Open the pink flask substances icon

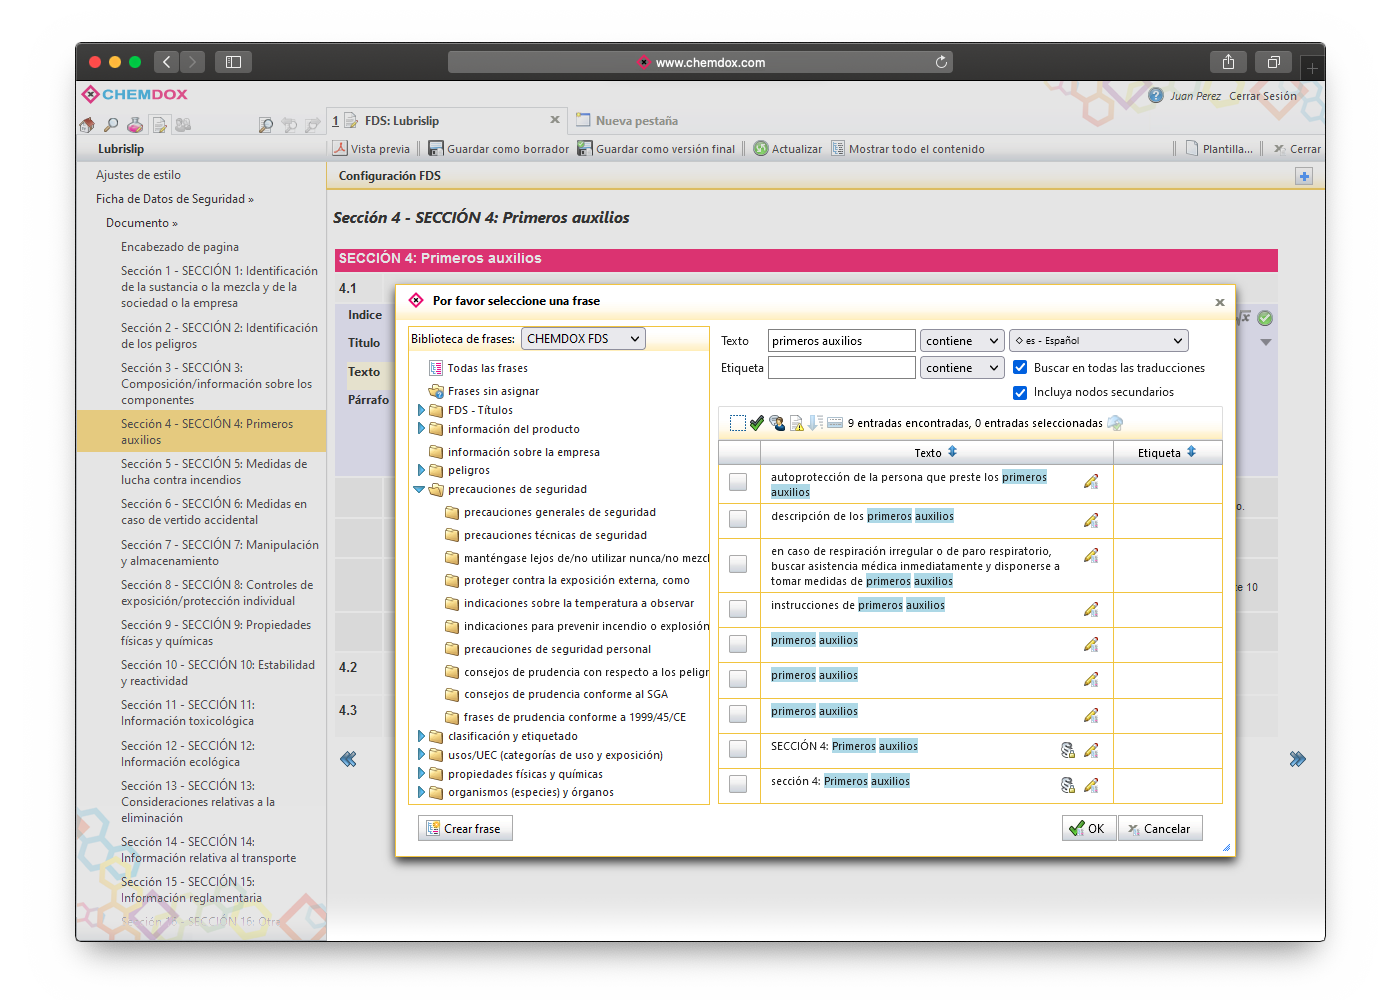click(135, 125)
